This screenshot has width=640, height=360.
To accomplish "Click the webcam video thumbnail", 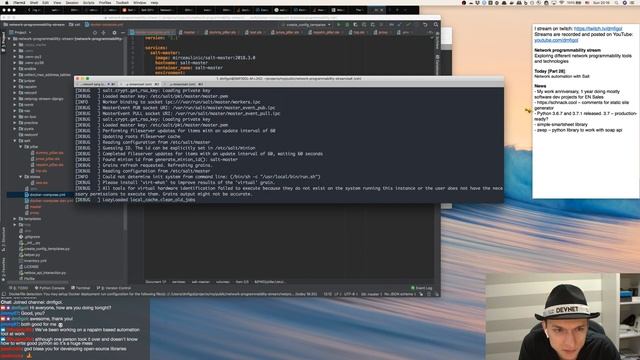I will pyautogui.click(x=563, y=316).
